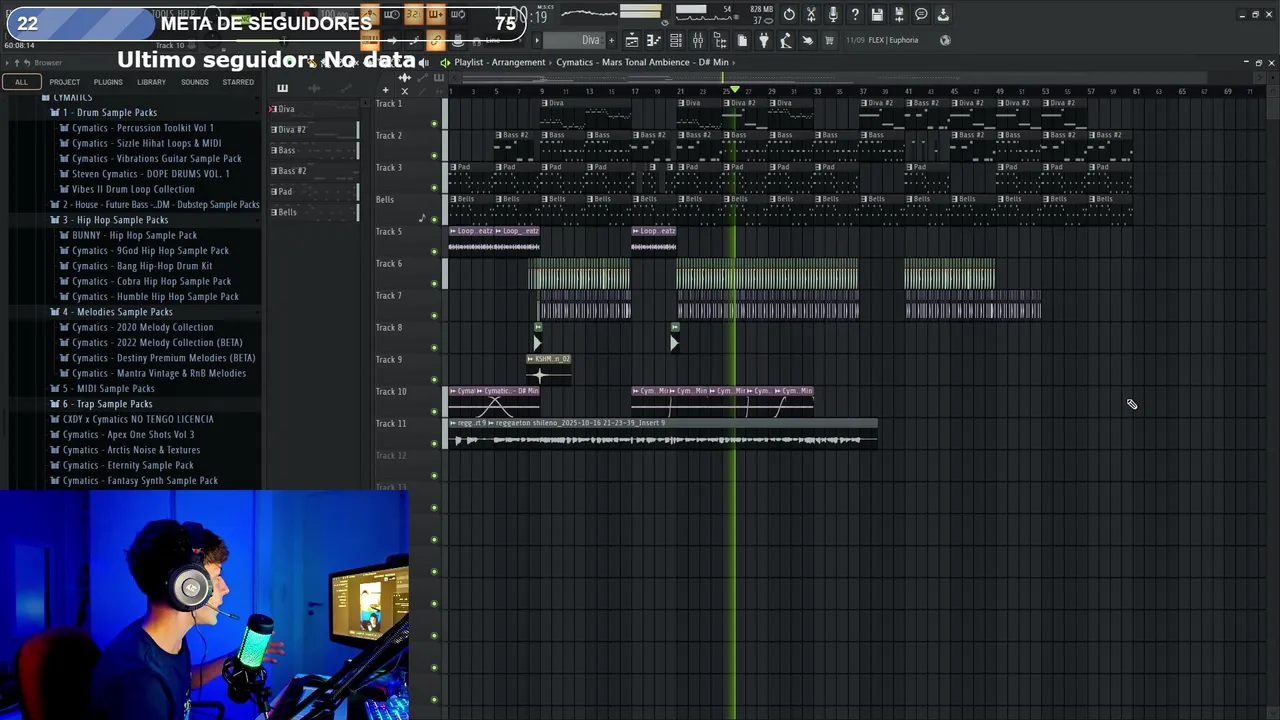Switch to the LIBRARY browser tab
Screen dimensions: 1280x720
click(x=151, y=82)
